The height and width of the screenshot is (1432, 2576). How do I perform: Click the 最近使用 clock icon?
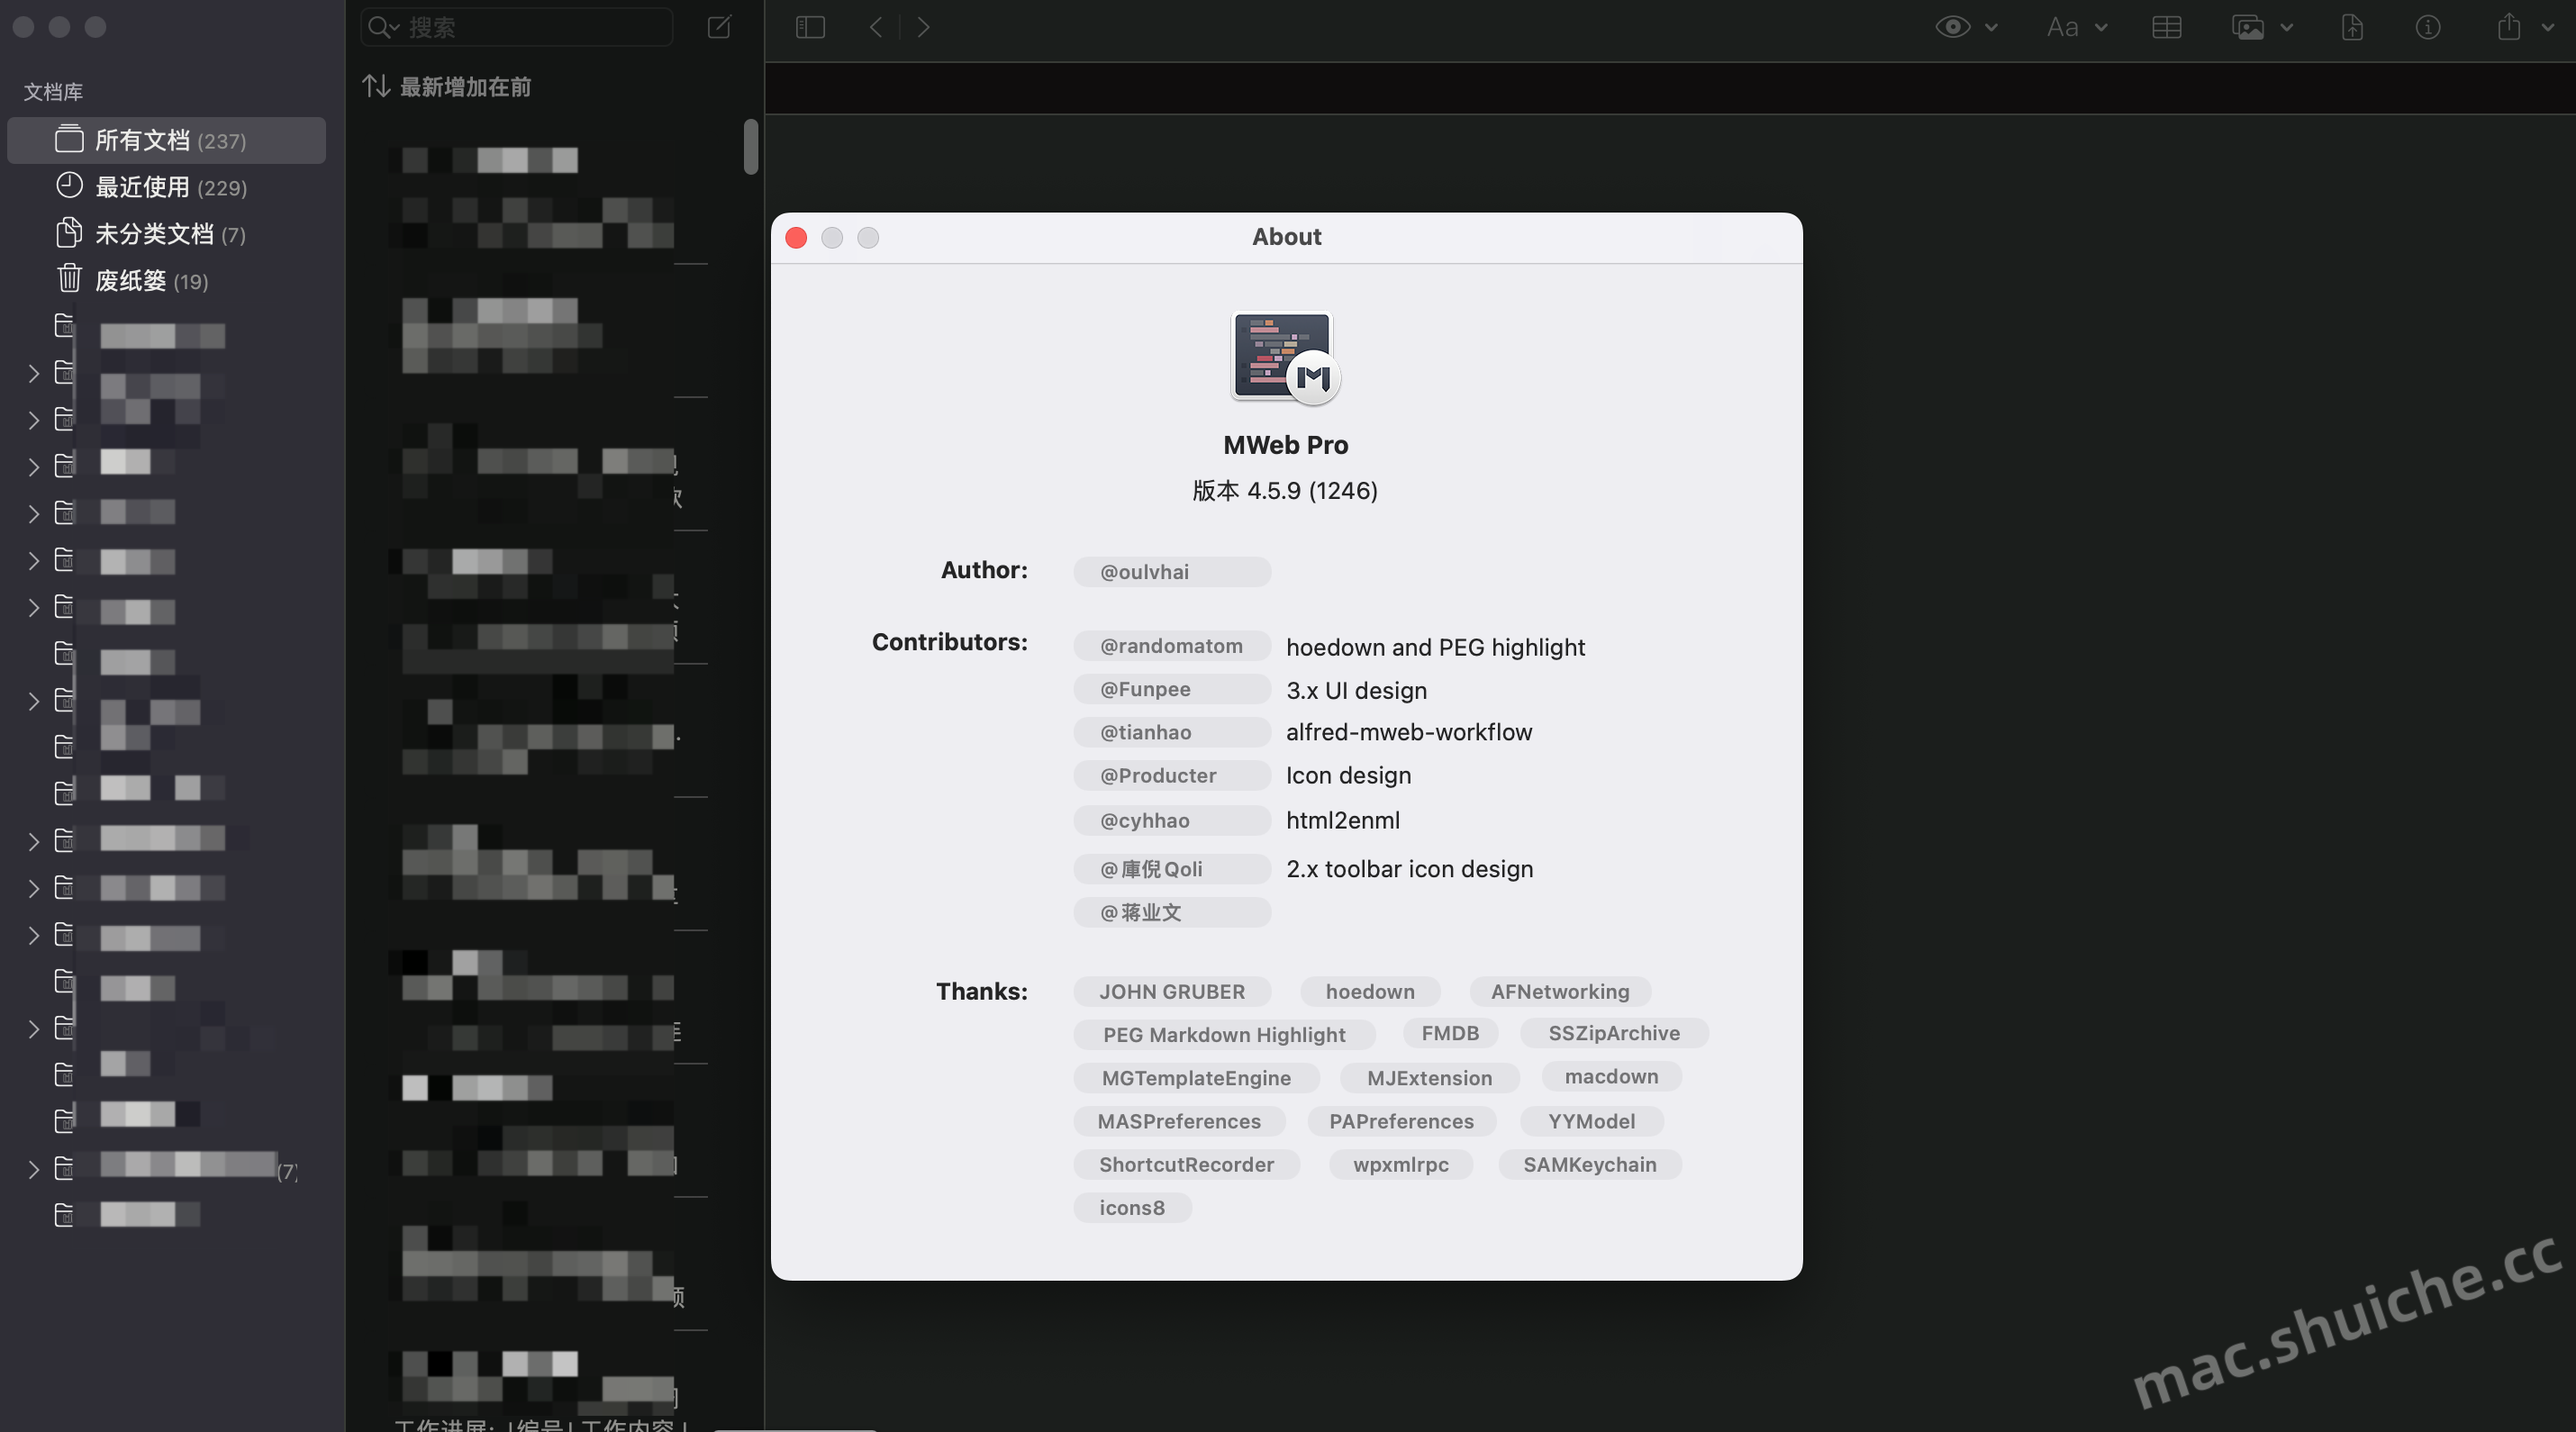click(x=69, y=185)
